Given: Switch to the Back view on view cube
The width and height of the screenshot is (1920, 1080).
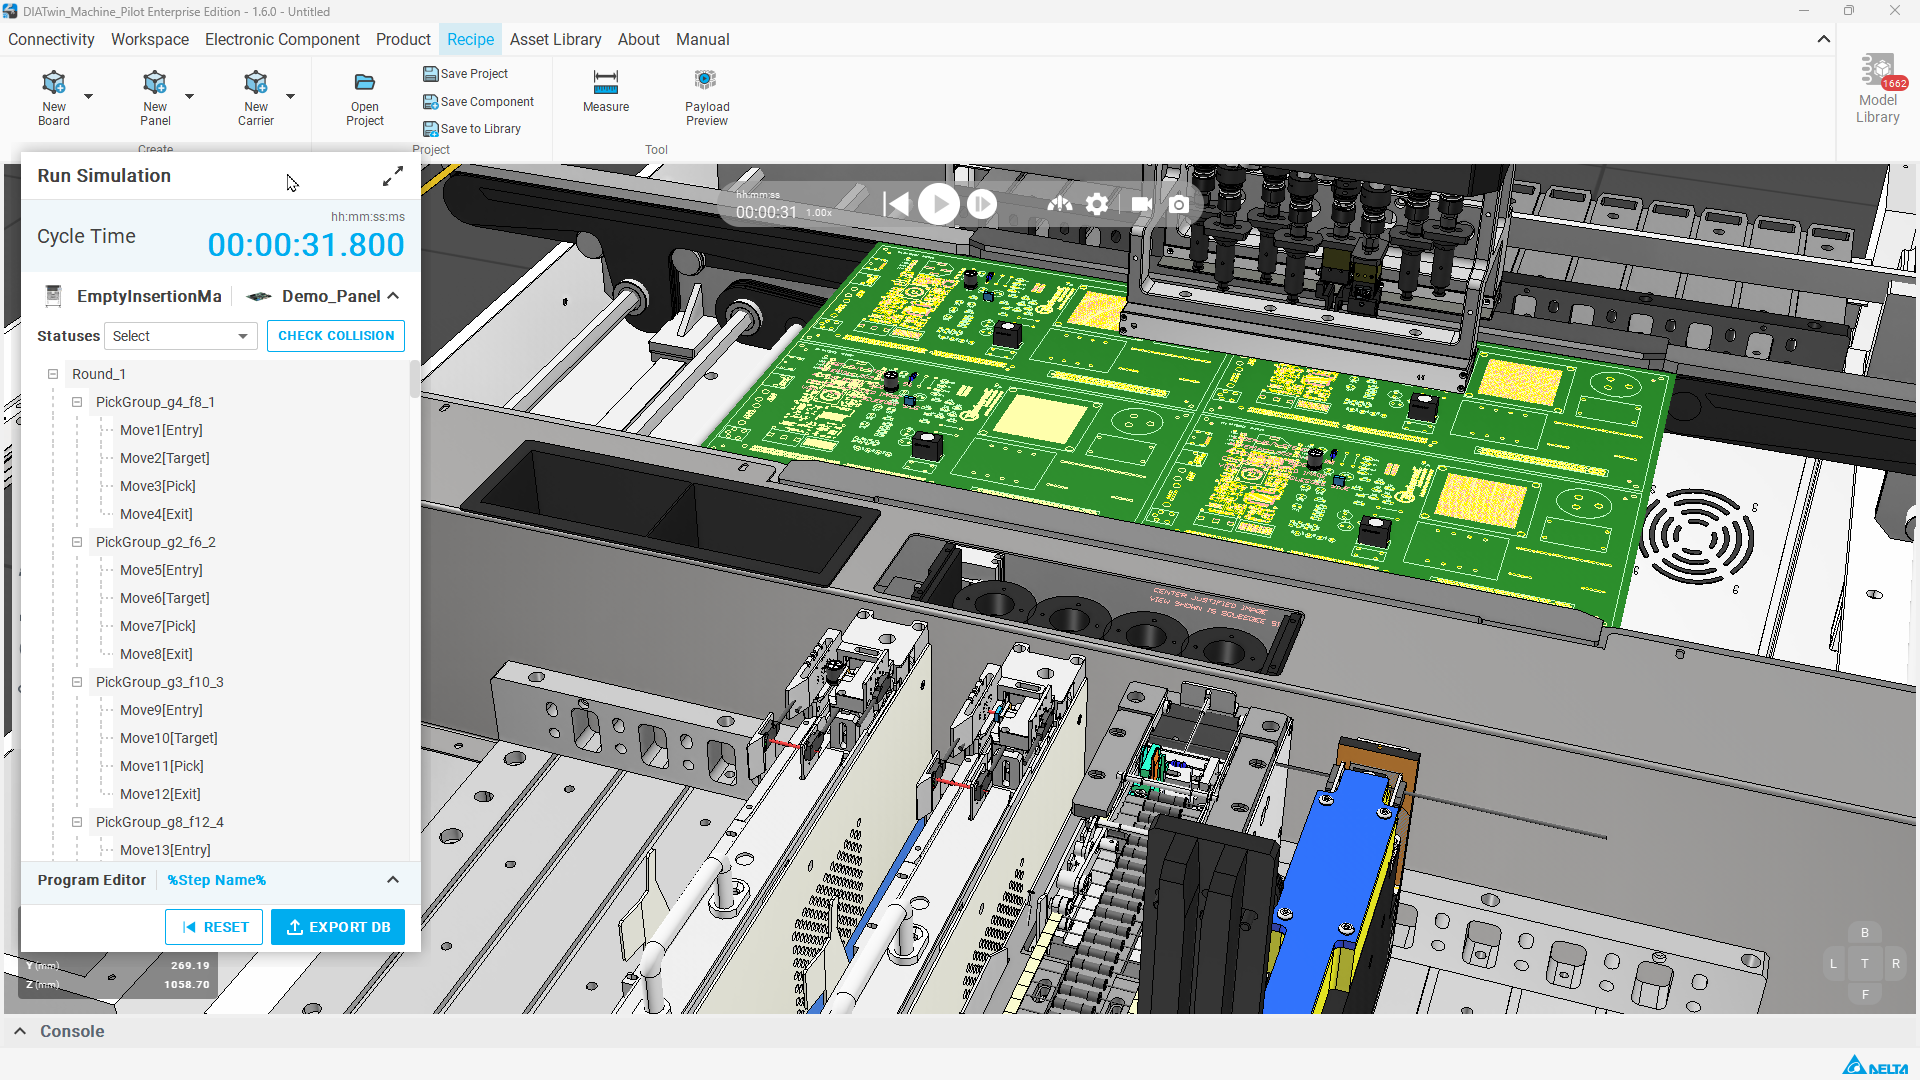Looking at the screenshot, I should click(x=1864, y=933).
